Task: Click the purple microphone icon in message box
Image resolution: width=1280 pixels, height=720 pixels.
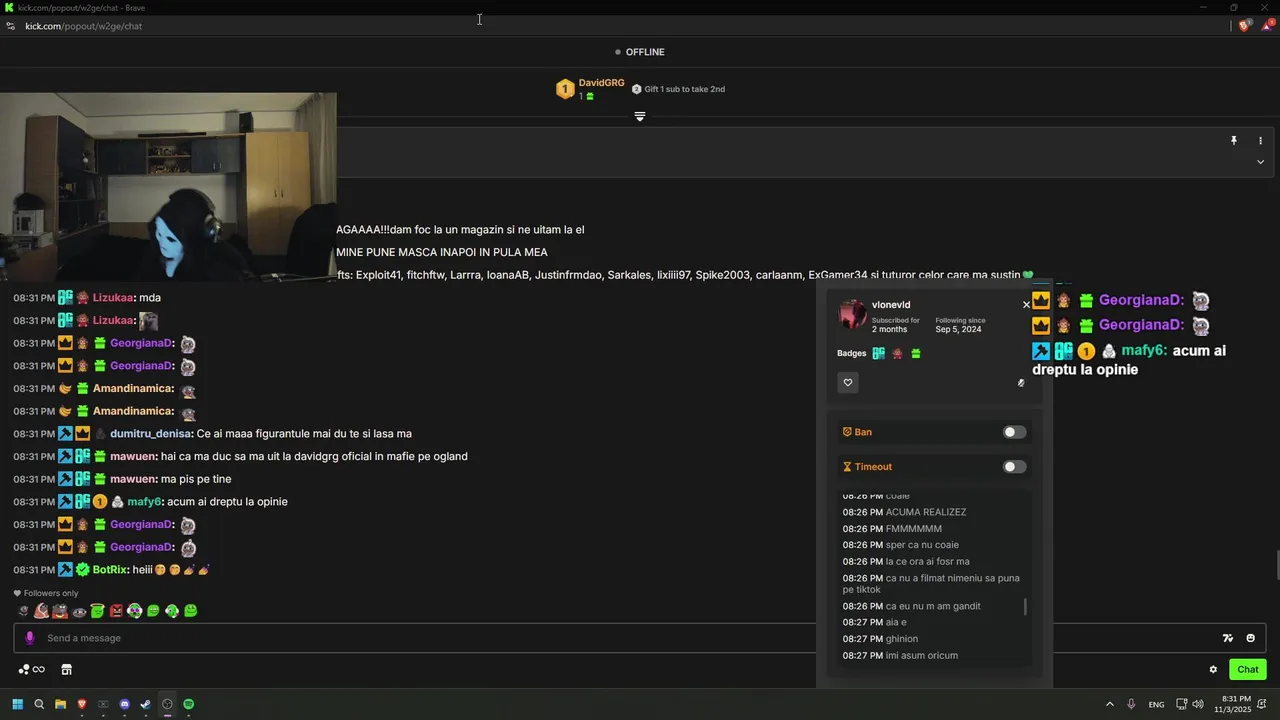Action: (30, 638)
